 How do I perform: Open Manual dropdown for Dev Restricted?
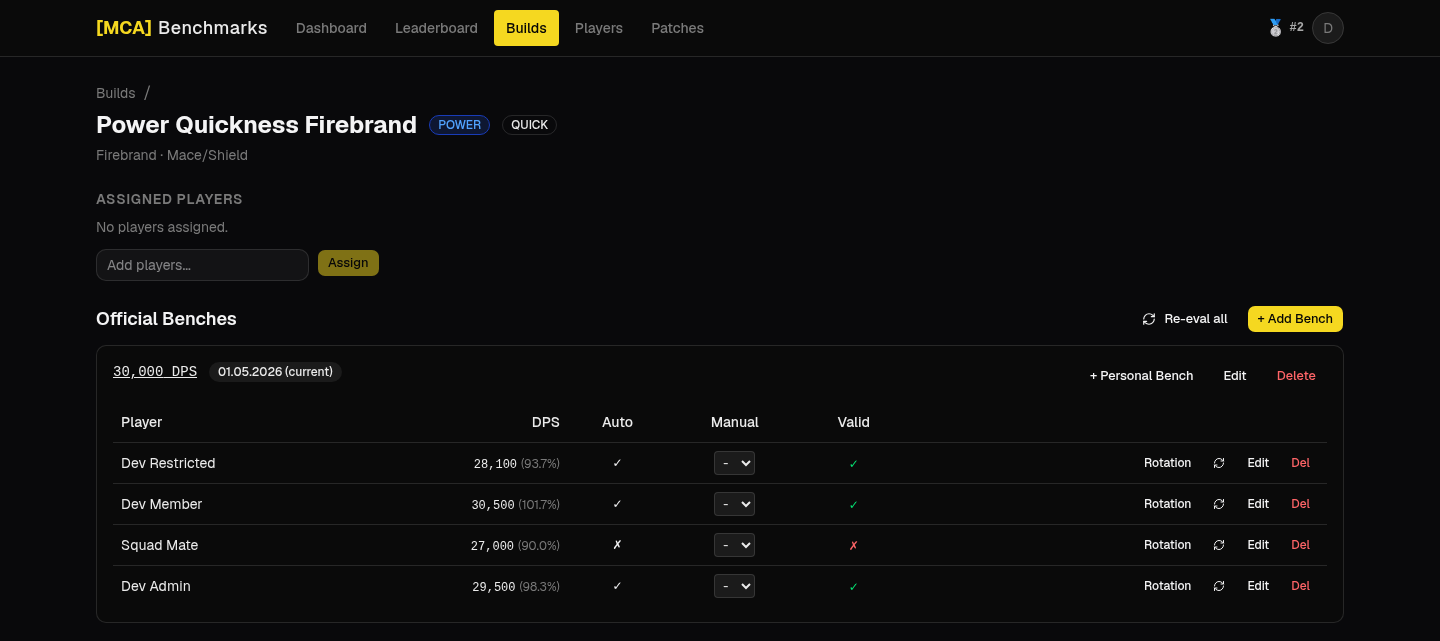click(734, 463)
